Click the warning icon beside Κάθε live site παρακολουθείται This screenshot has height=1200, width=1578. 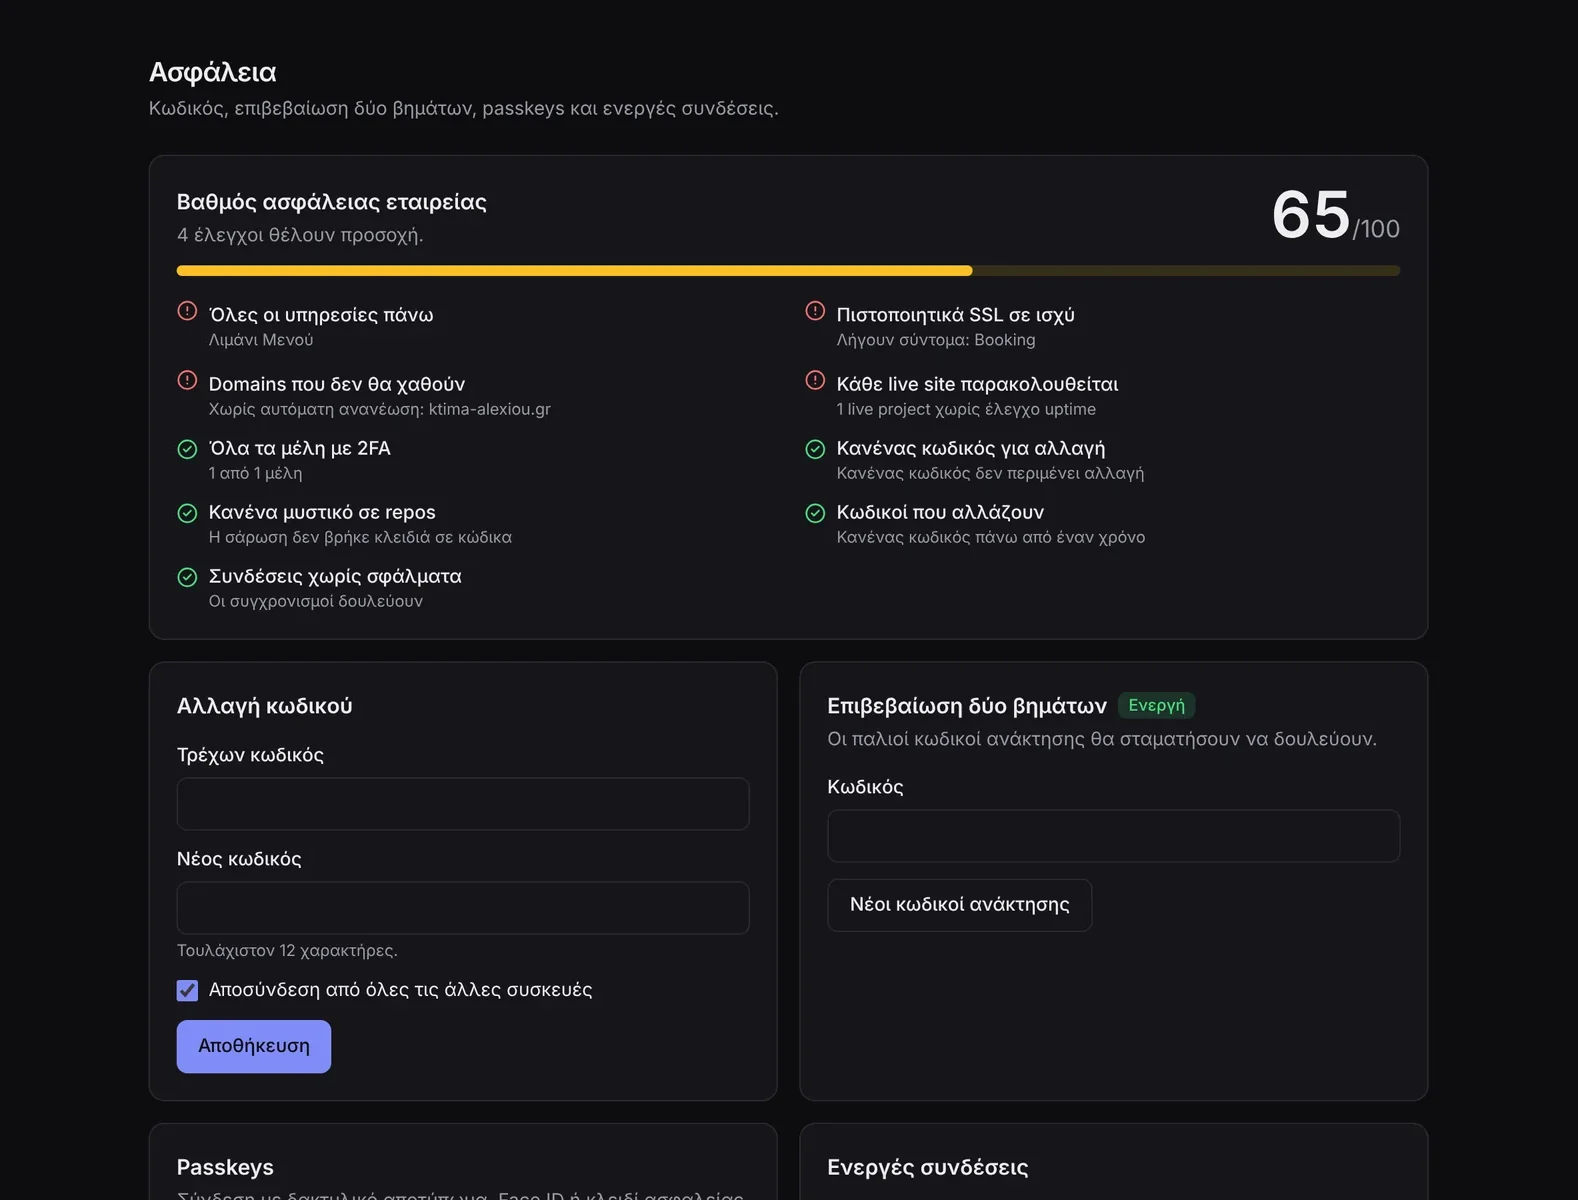coord(815,380)
